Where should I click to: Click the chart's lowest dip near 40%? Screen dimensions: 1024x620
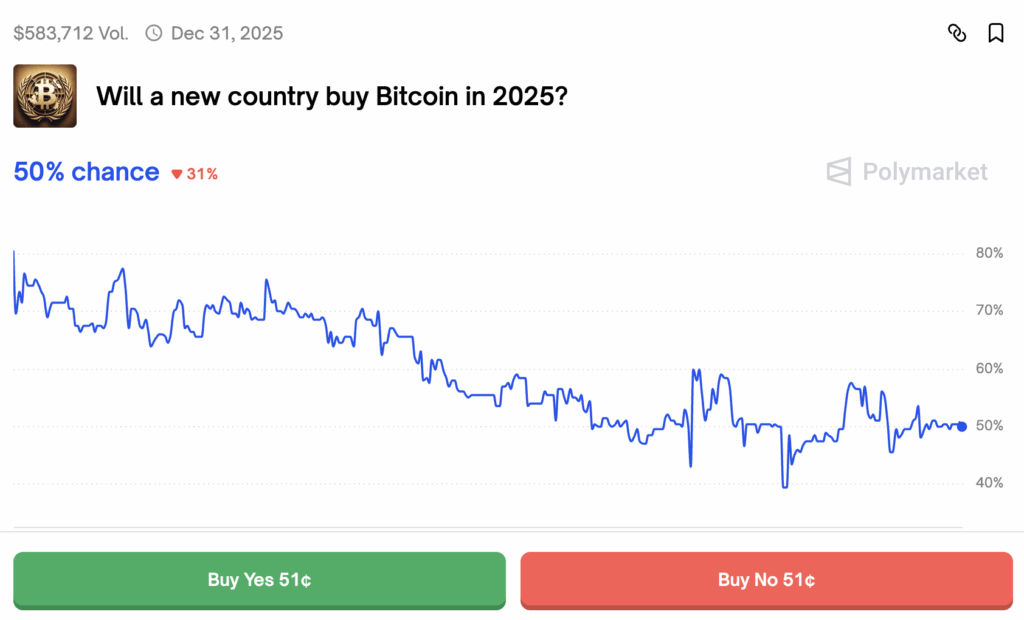click(784, 485)
